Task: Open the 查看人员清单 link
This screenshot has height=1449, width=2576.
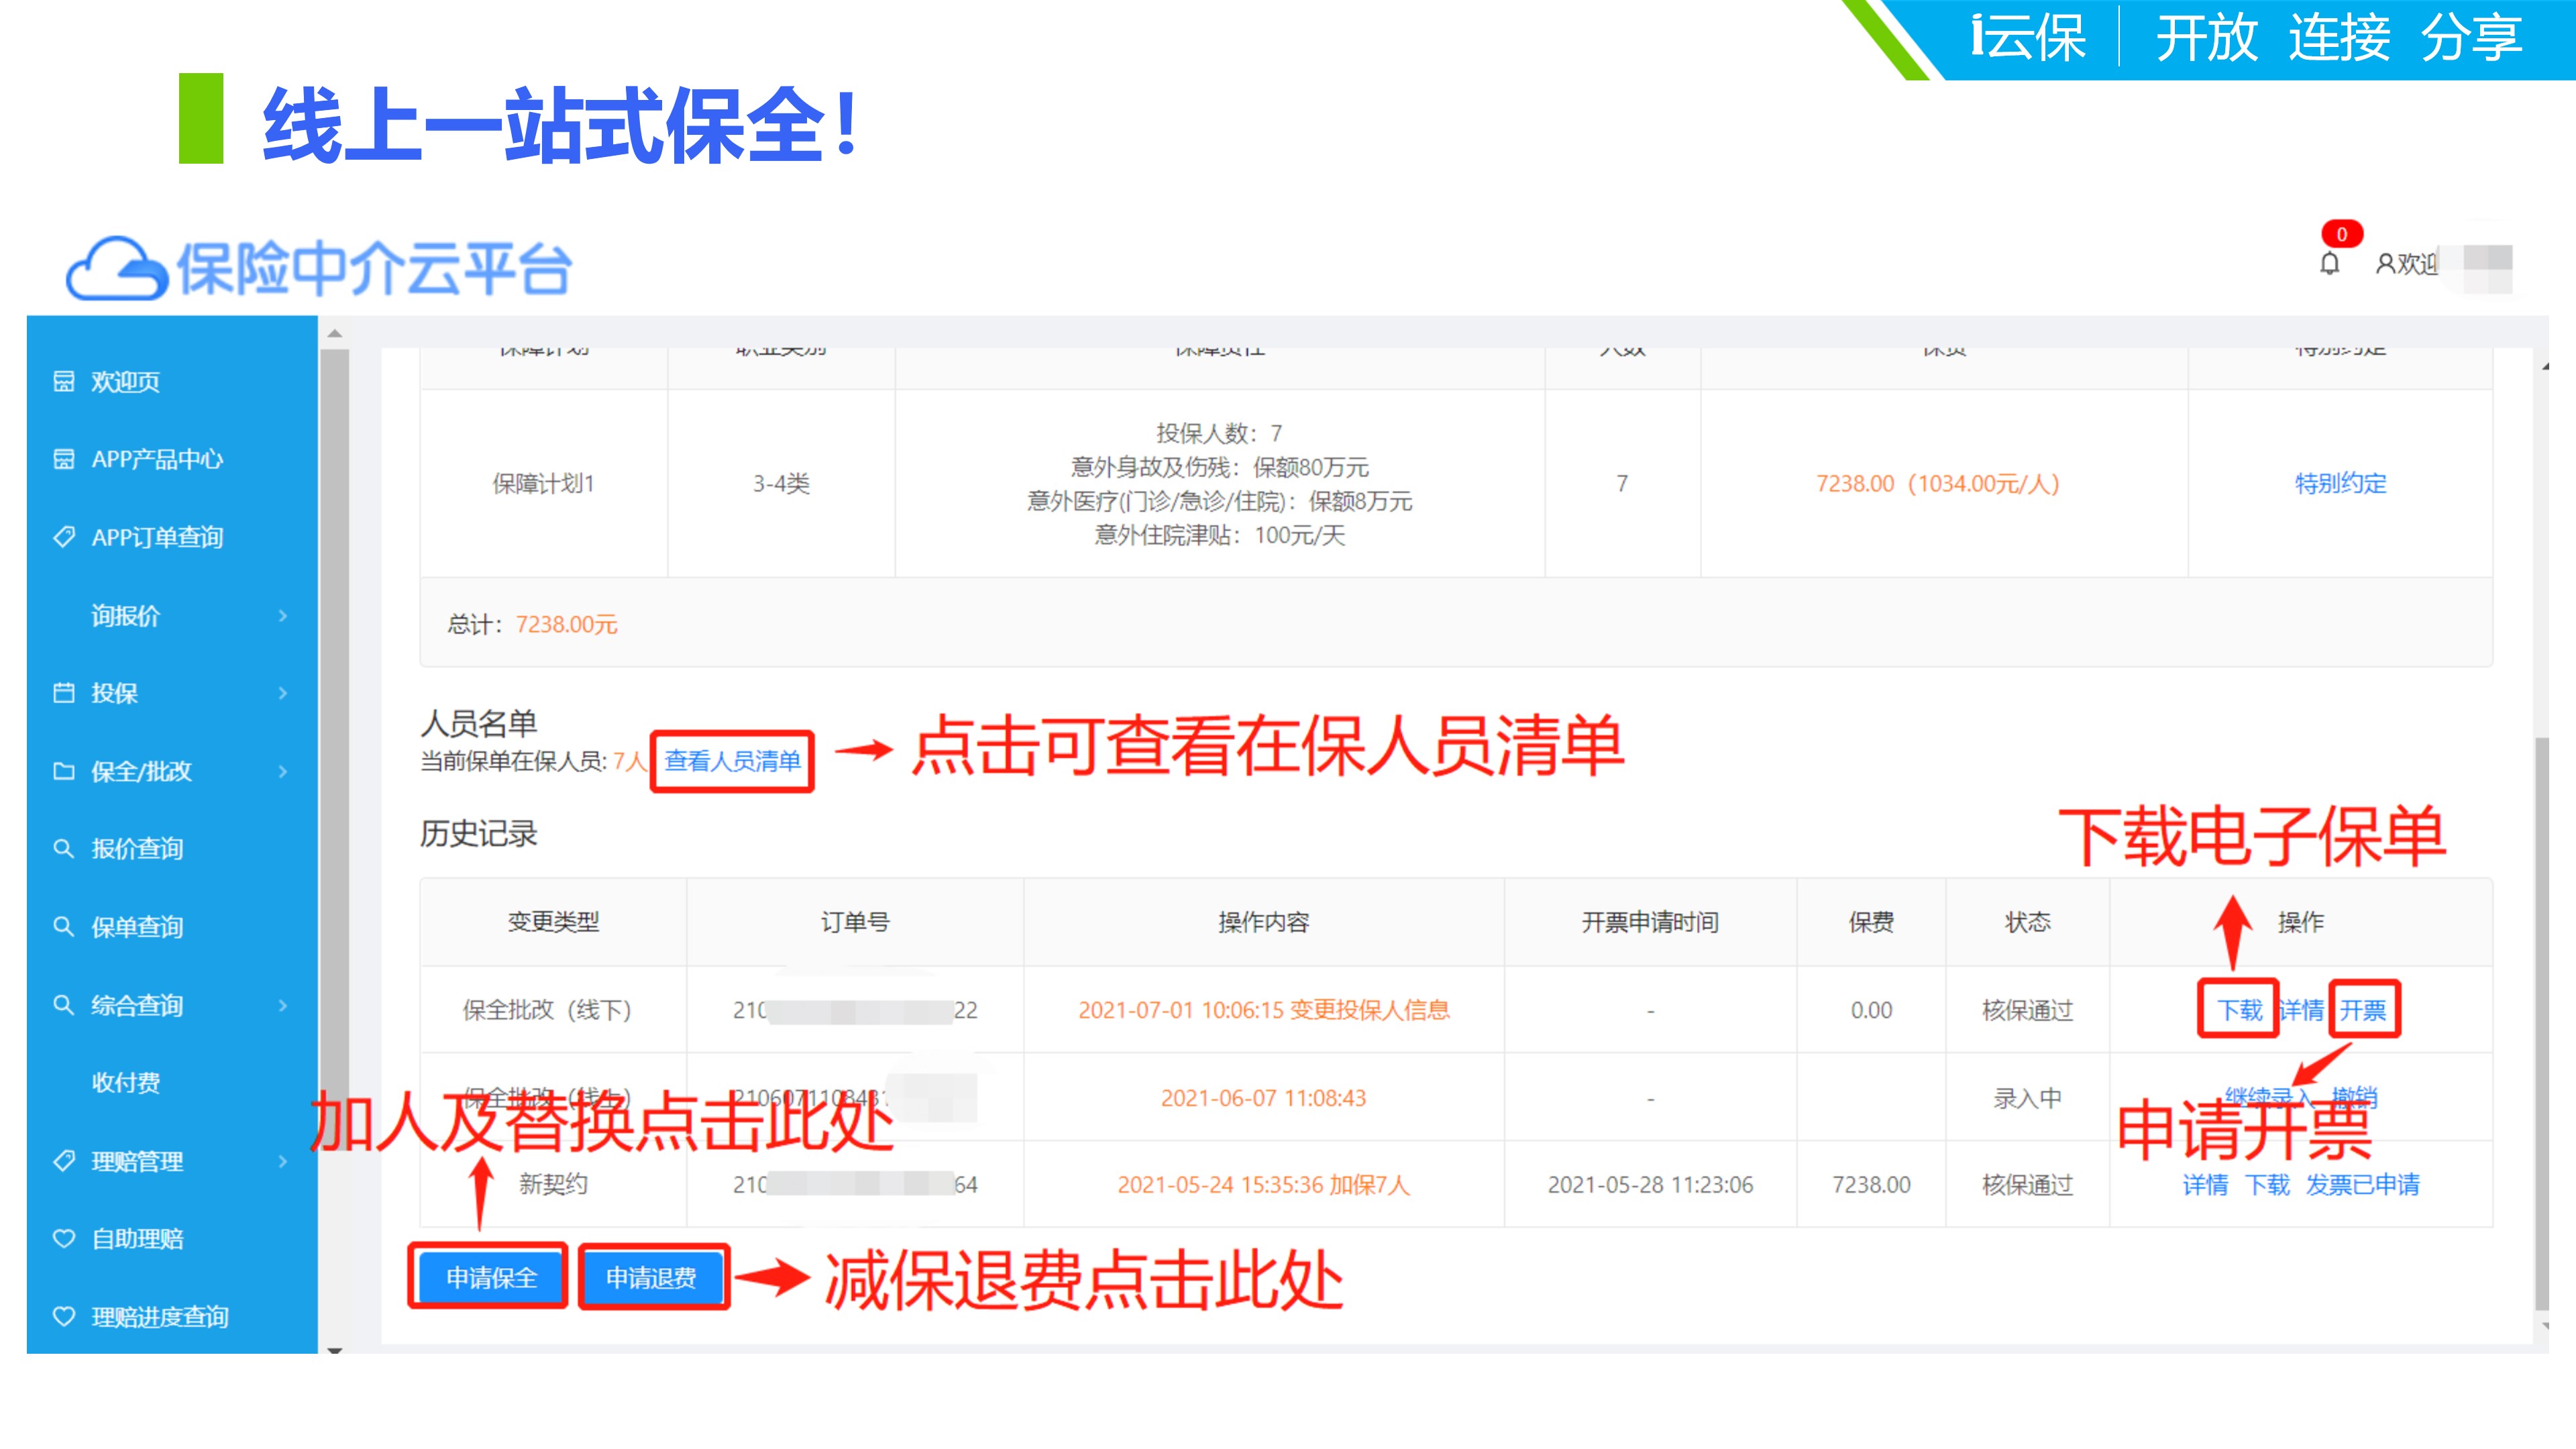Action: (732, 761)
